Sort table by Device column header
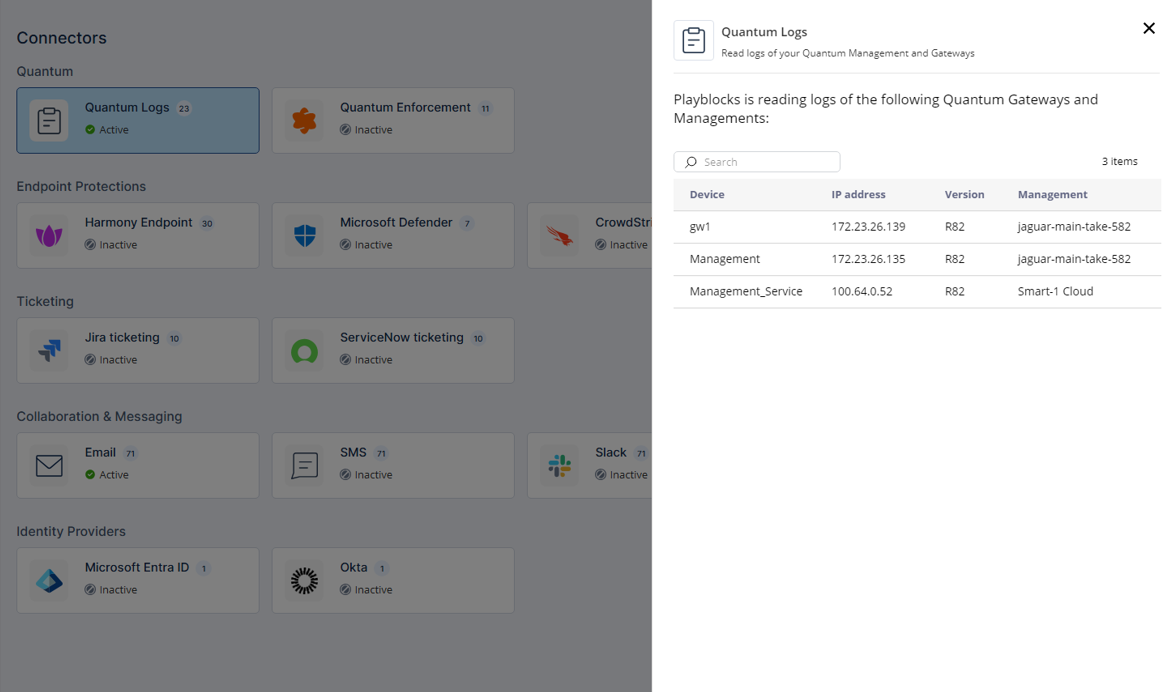The width and height of the screenshot is (1165, 692). coord(707,195)
